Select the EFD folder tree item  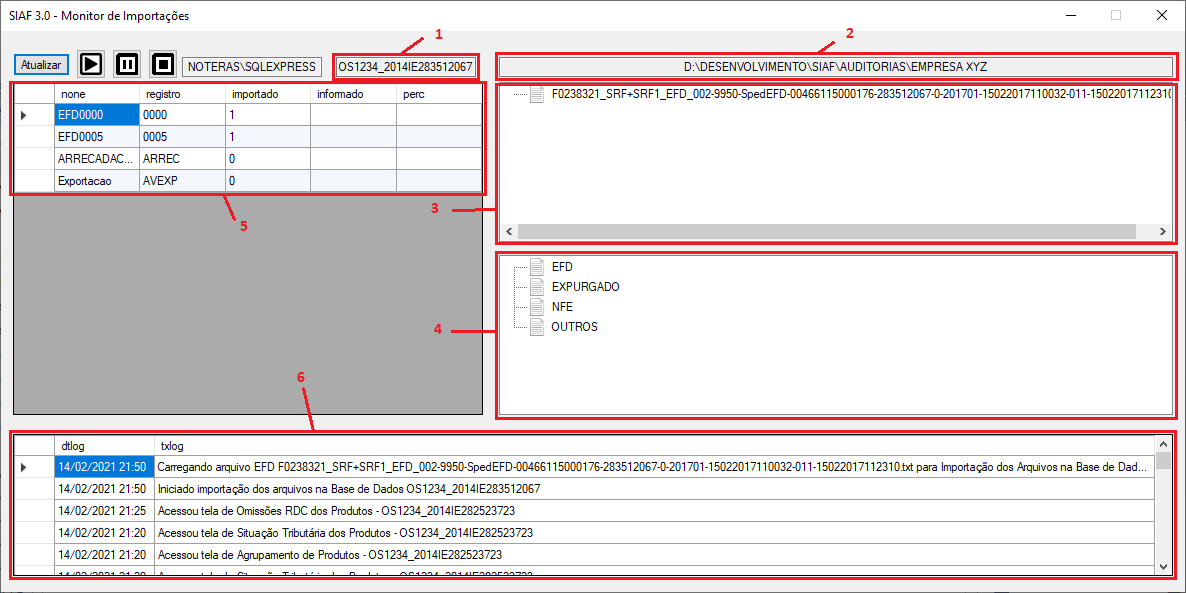562,267
